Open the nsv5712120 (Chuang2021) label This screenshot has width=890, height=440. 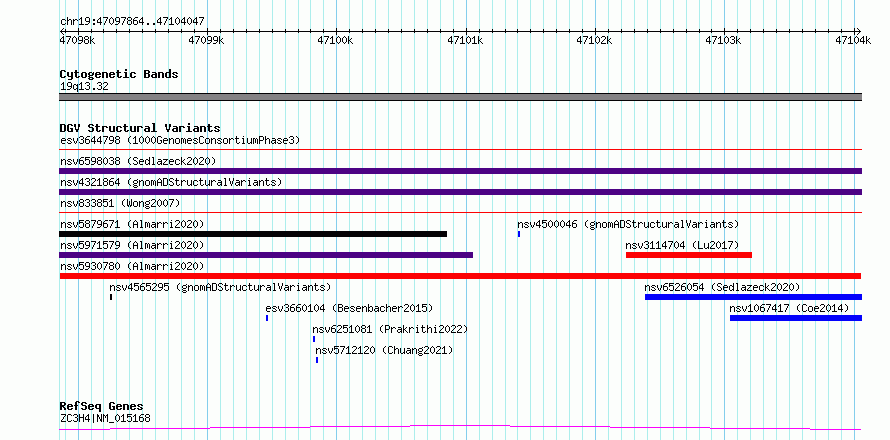point(384,350)
